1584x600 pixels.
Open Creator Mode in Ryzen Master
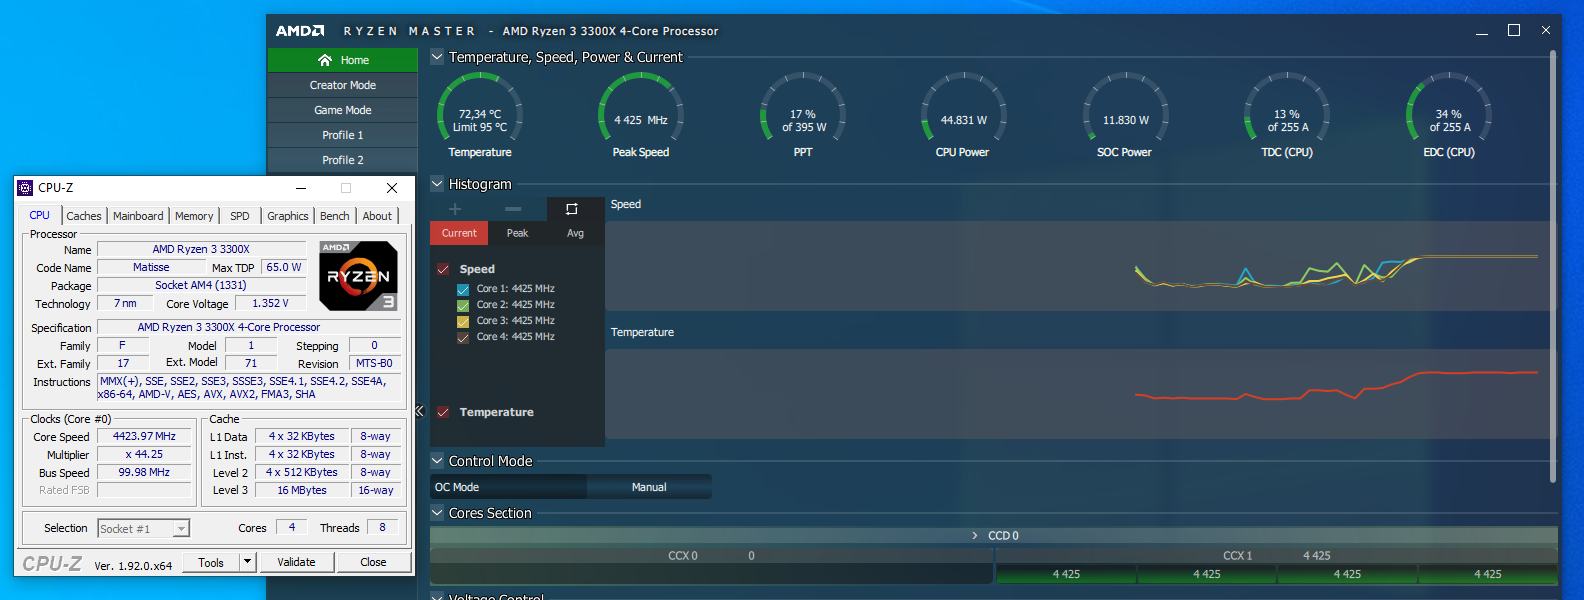pyautogui.click(x=342, y=85)
